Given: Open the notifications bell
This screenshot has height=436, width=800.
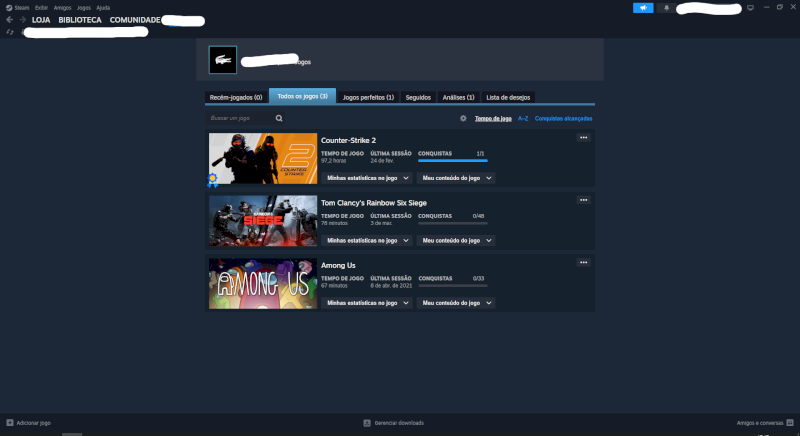Looking at the screenshot, I should 666,8.
